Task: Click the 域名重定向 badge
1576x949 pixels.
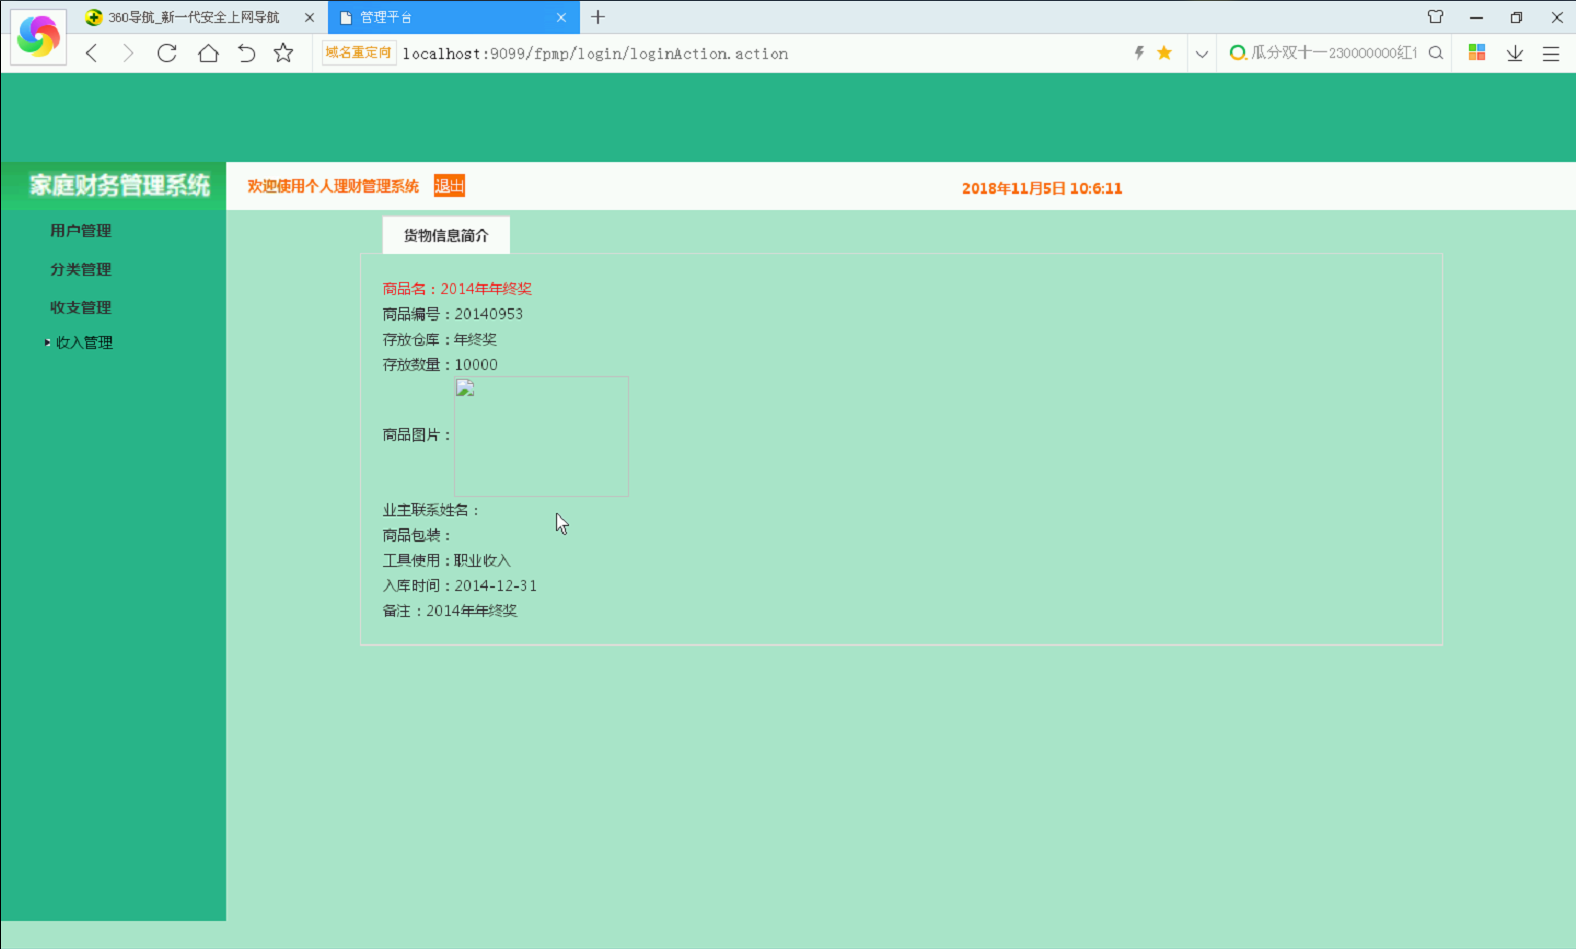Action: (x=359, y=53)
